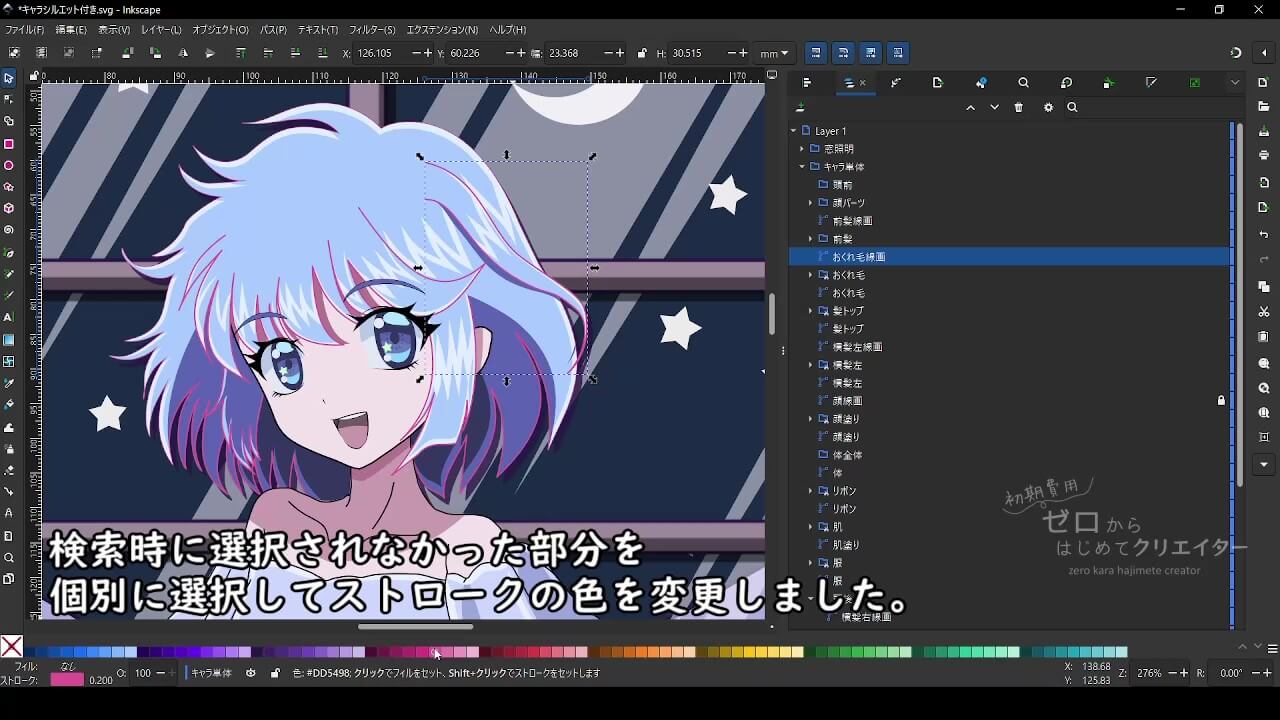Viewport: 1280px width, 720px height.
Task: Click the Print icon in command bar
Action: 1264,155
